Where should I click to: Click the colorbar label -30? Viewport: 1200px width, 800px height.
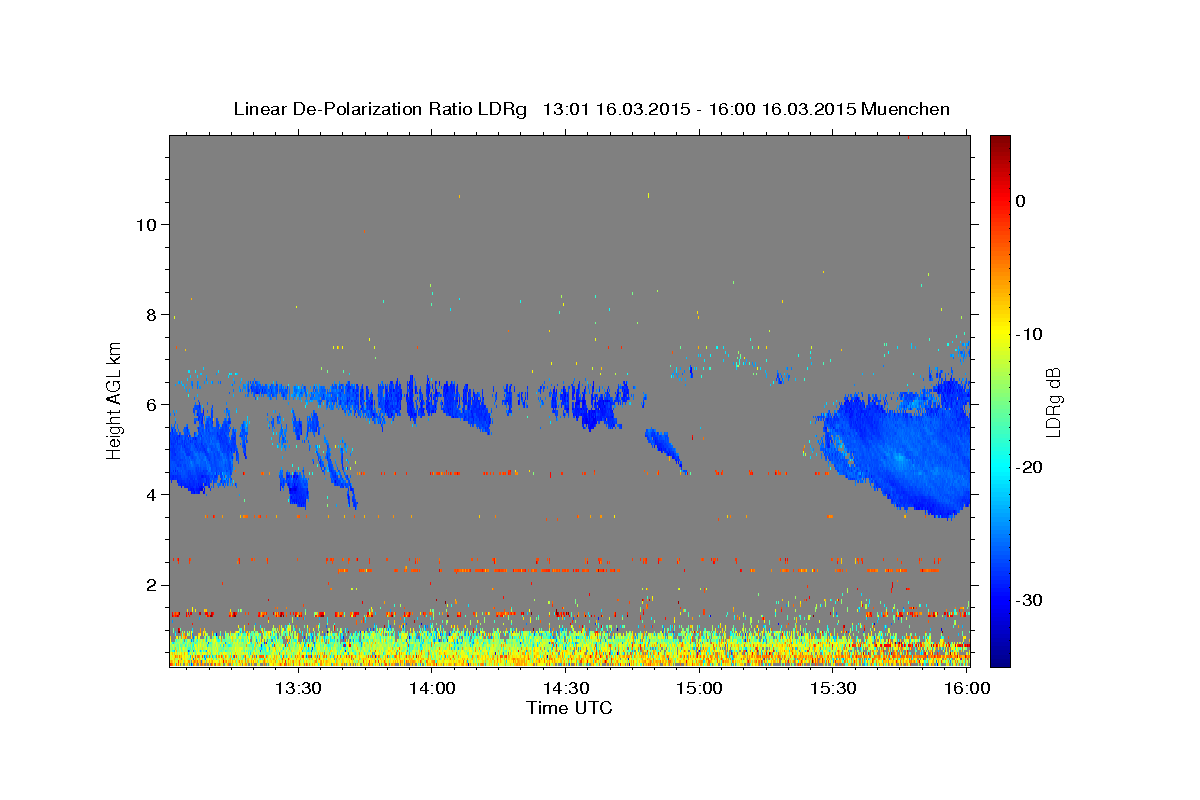1030,600
